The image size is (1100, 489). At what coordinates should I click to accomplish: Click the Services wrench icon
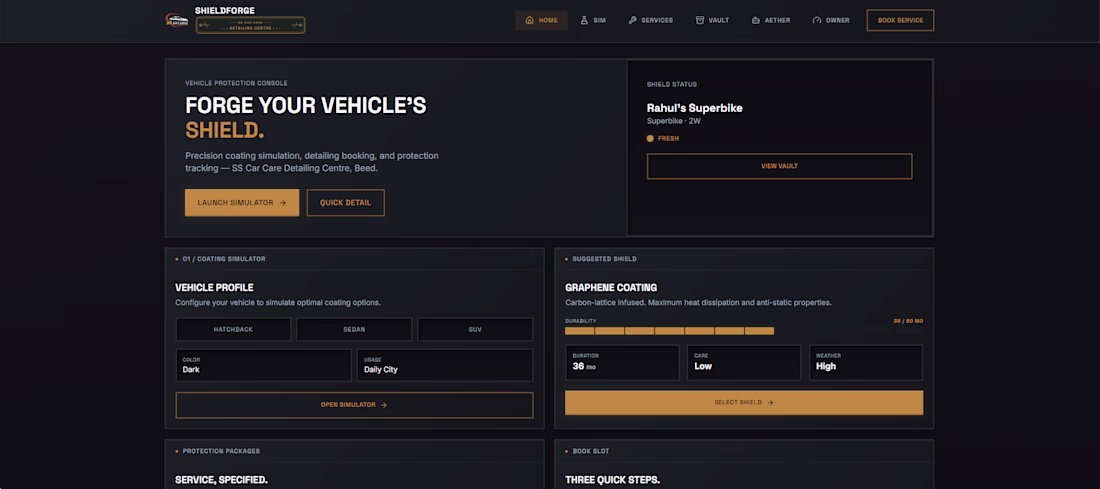tap(632, 20)
